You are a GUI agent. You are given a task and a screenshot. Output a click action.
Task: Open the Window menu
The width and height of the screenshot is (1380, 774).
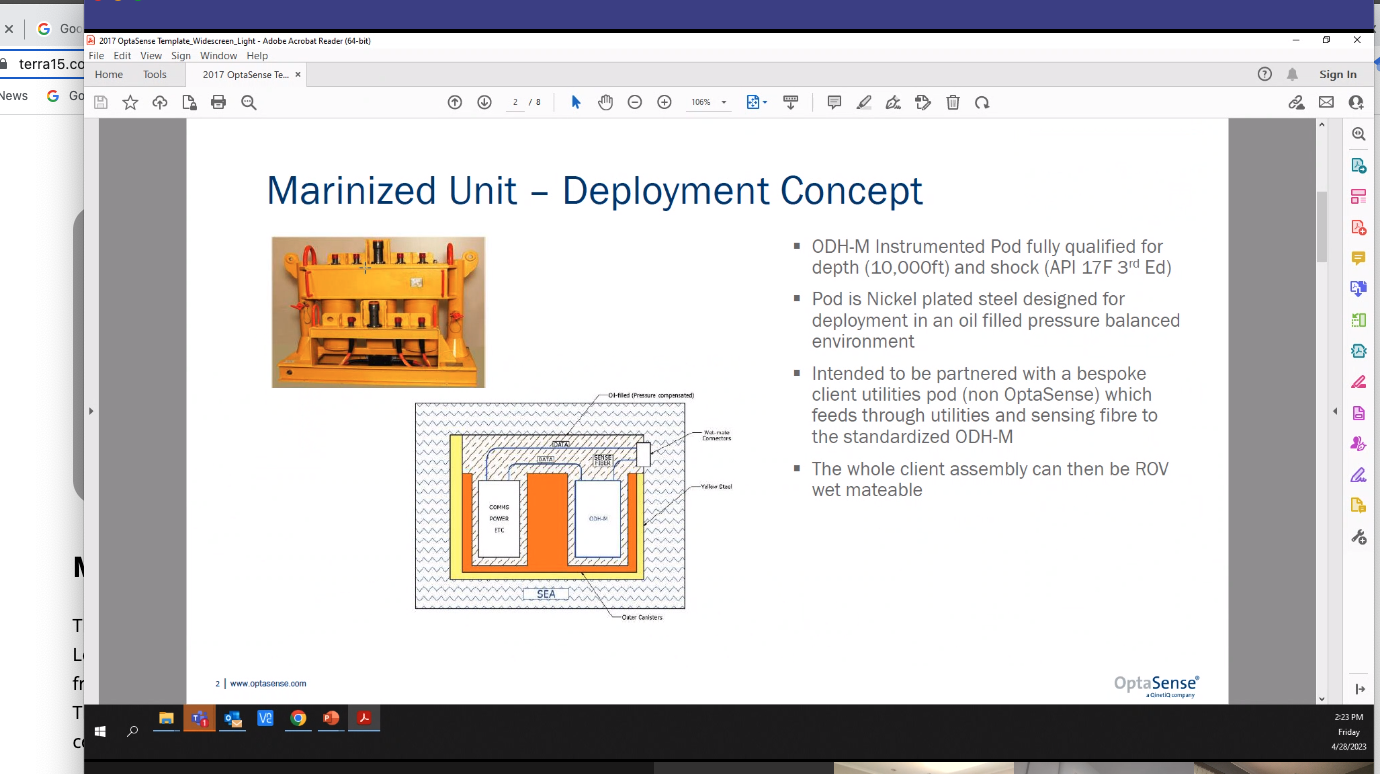point(219,56)
